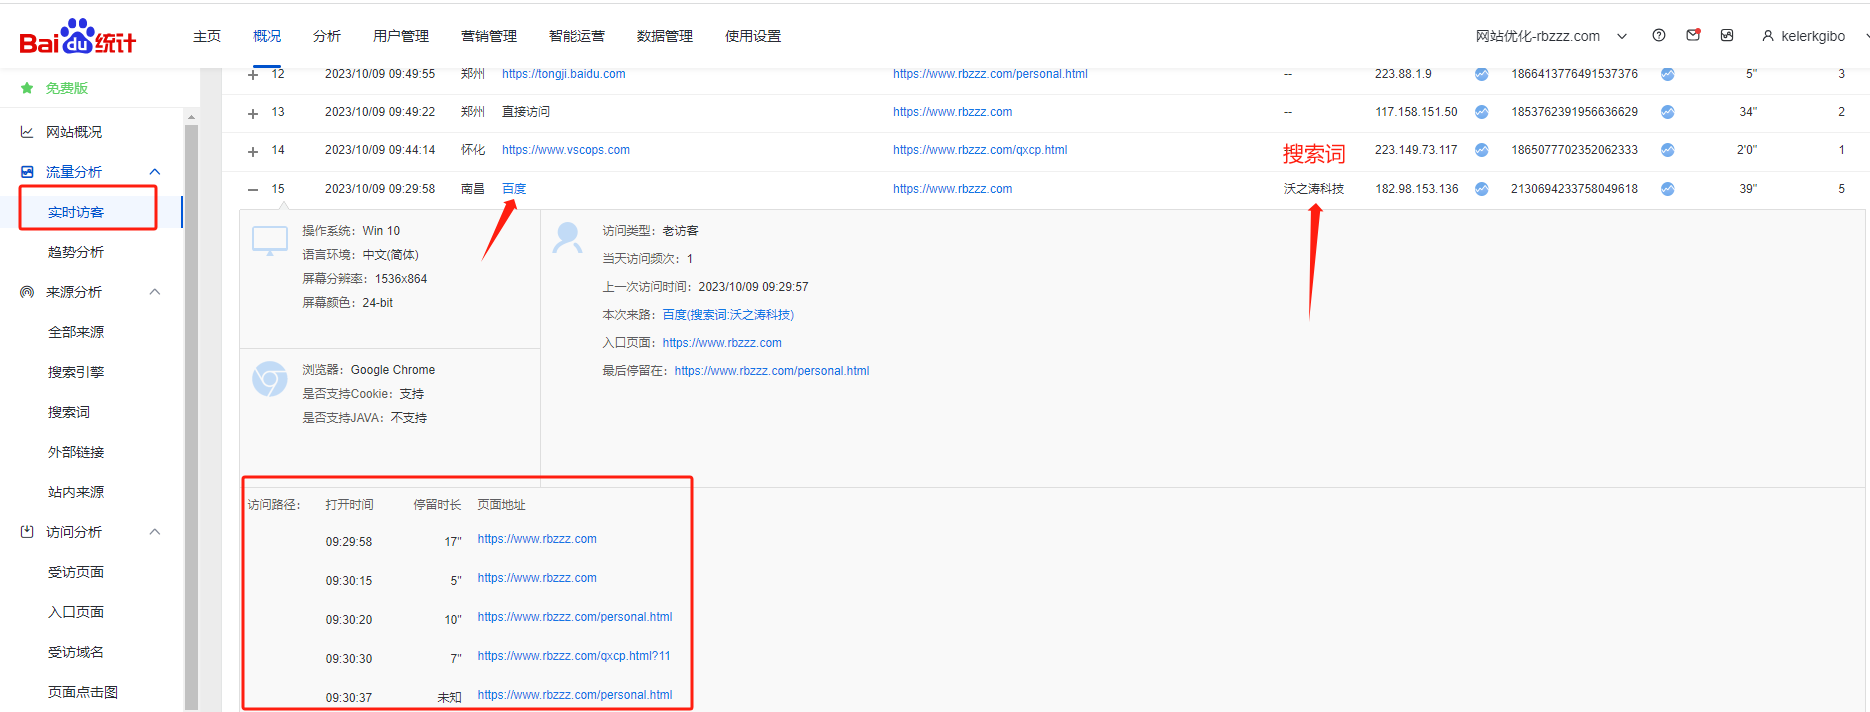Click the report icon next to notifications
The height and width of the screenshot is (712, 1870).
1727,35
